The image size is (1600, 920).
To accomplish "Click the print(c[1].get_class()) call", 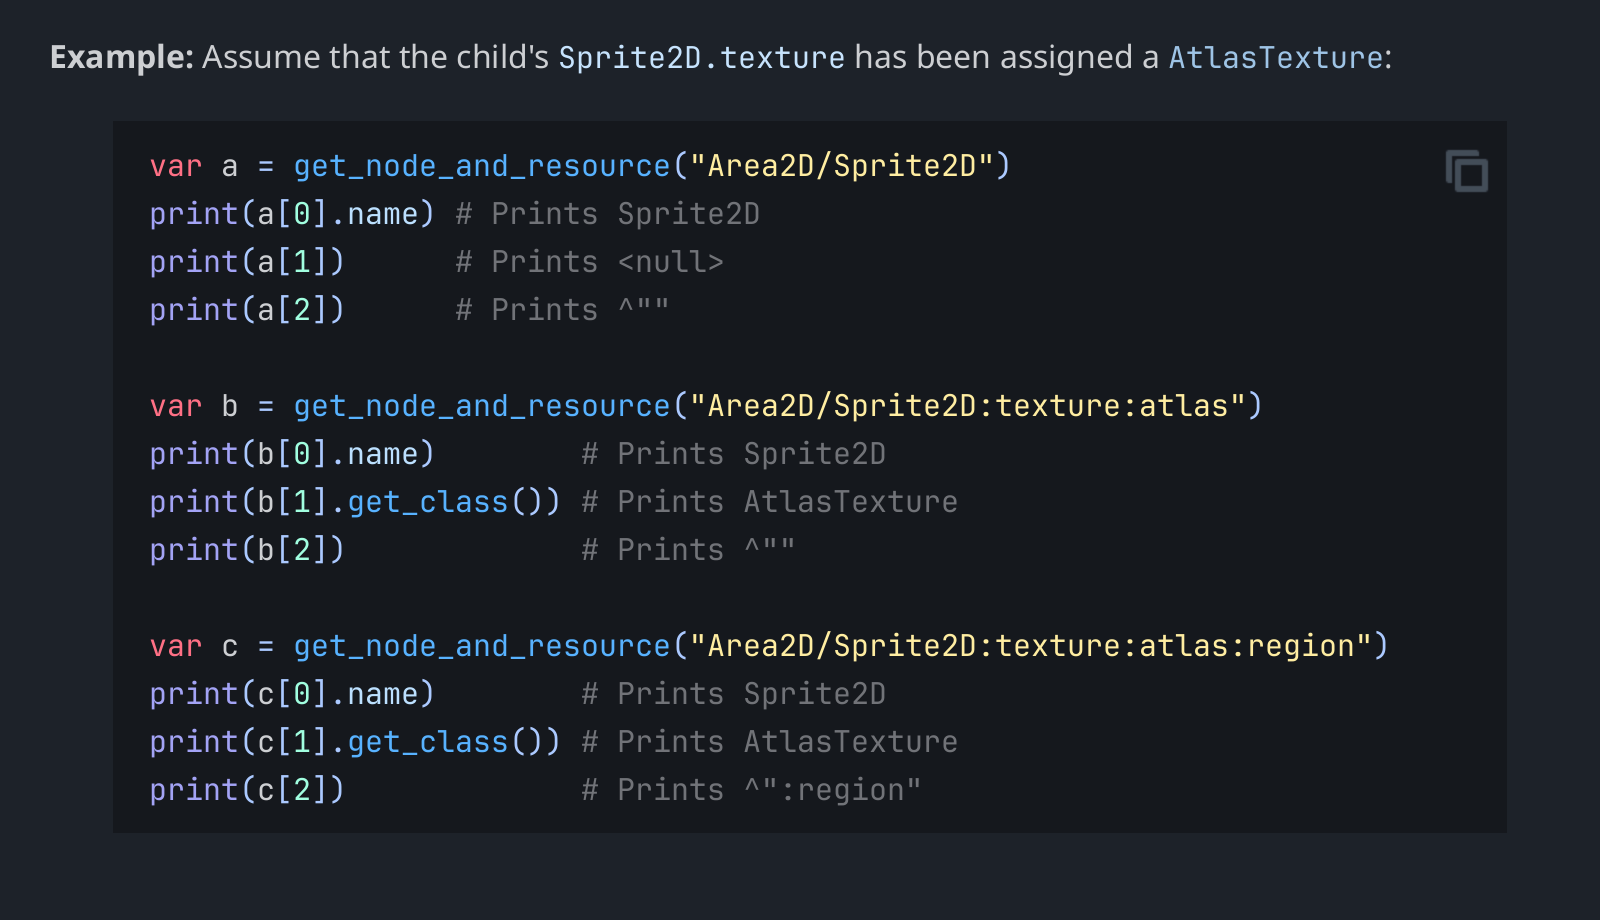I will (x=354, y=742).
